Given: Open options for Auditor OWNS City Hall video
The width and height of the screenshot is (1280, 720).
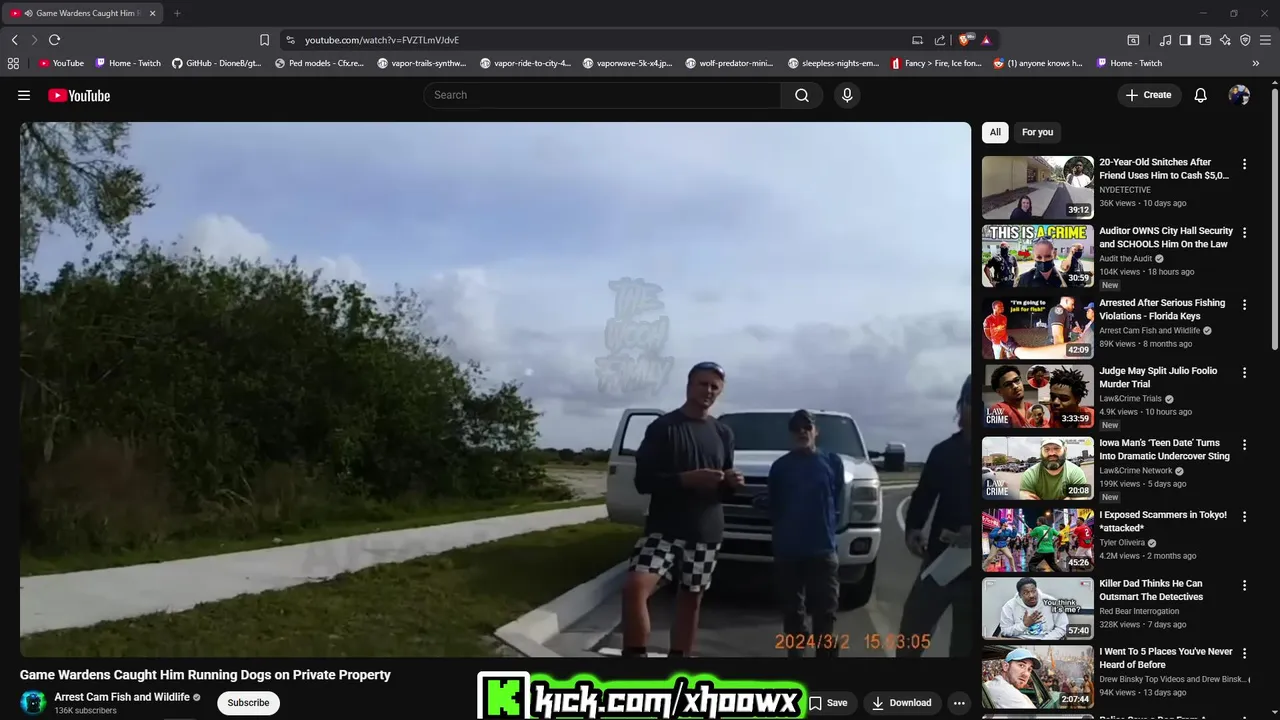Looking at the screenshot, I should click(1245, 233).
